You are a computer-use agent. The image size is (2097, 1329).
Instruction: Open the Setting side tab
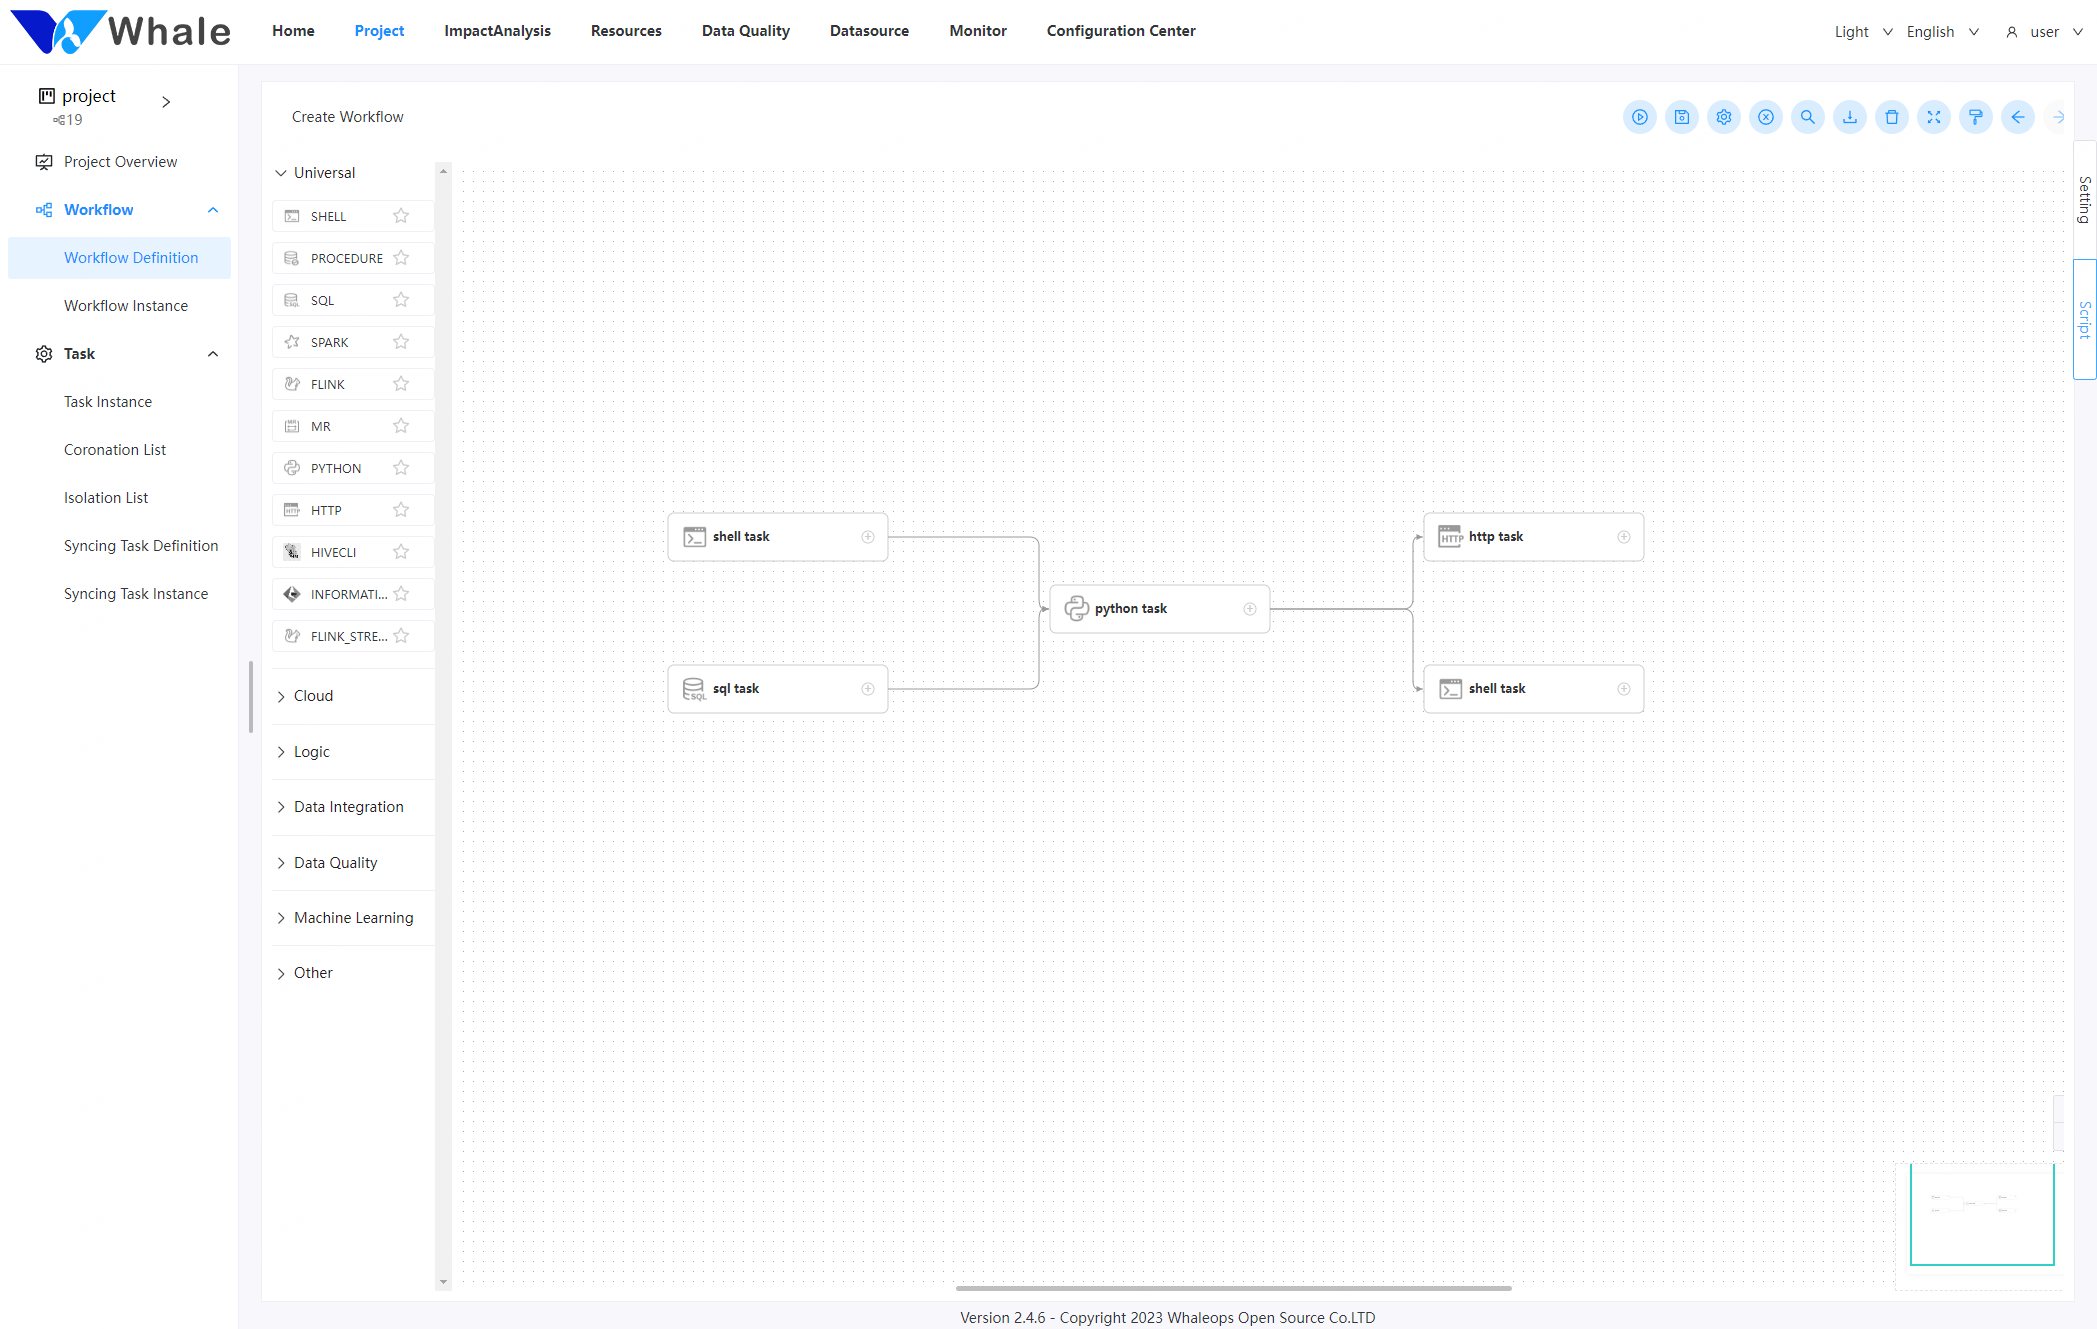point(2085,200)
